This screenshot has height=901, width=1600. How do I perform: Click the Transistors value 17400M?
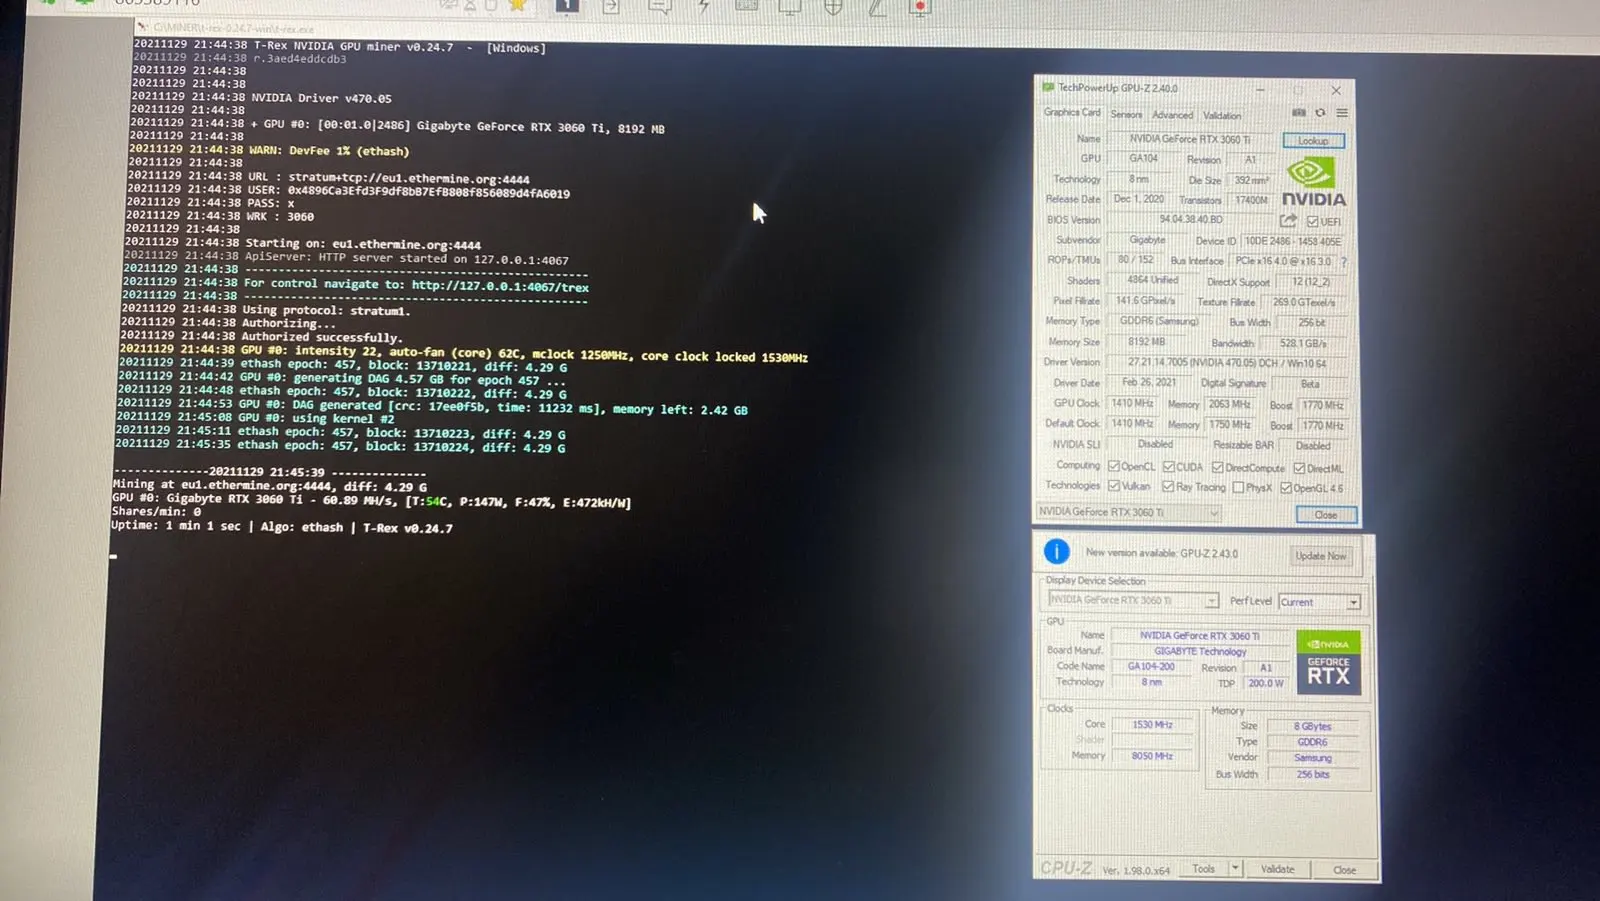click(x=1251, y=200)
